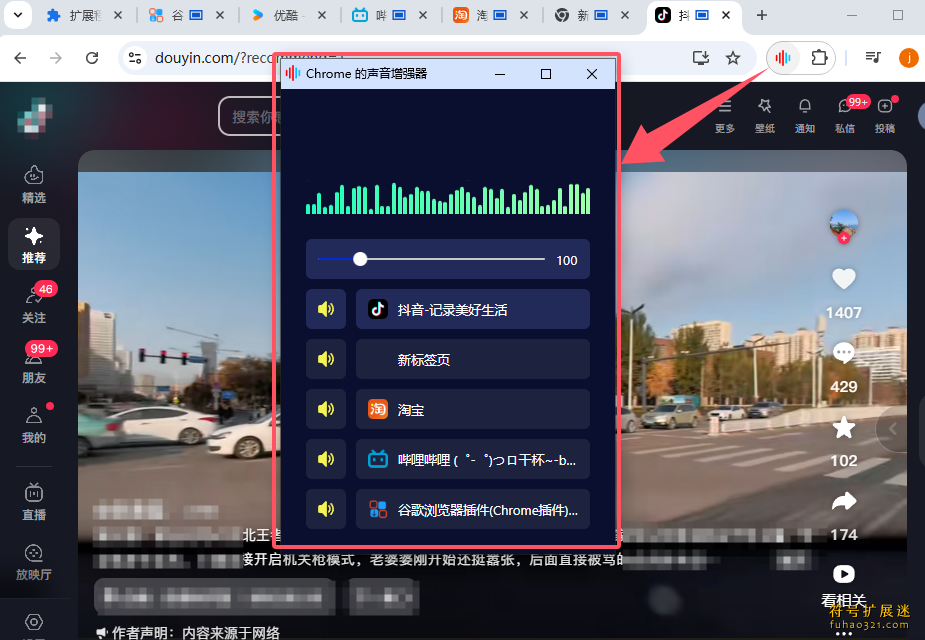This screenshot has height=640, width=925.
Task: Favorite the video with the star (102)
Action: 844,428
